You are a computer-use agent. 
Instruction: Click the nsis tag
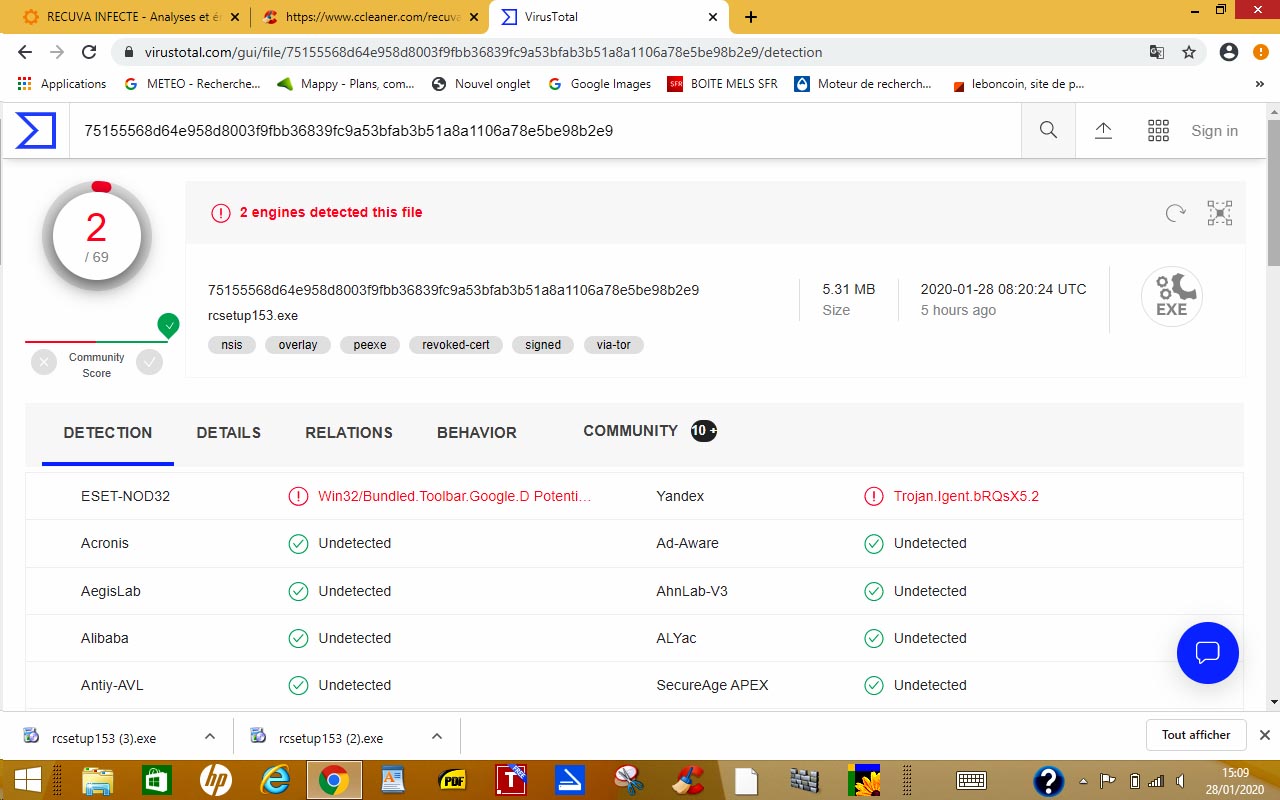[232, 345]
